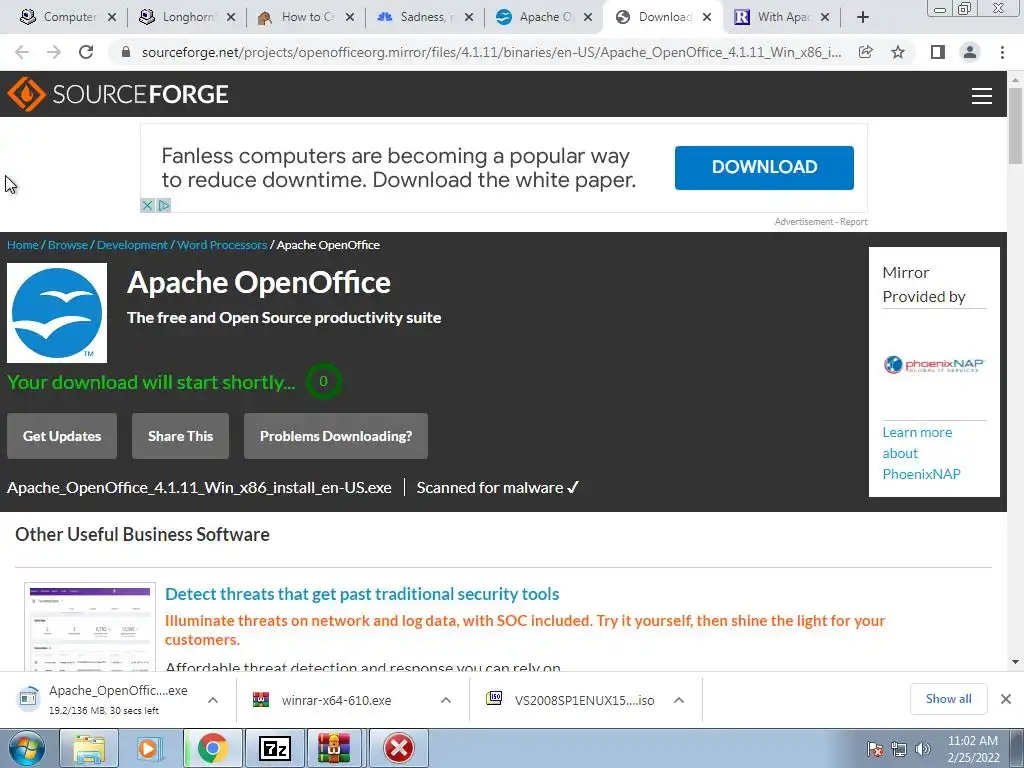Open 'Detect threats that get past' link
Viewport: 1024px width, 768px height.
[362, 594]
